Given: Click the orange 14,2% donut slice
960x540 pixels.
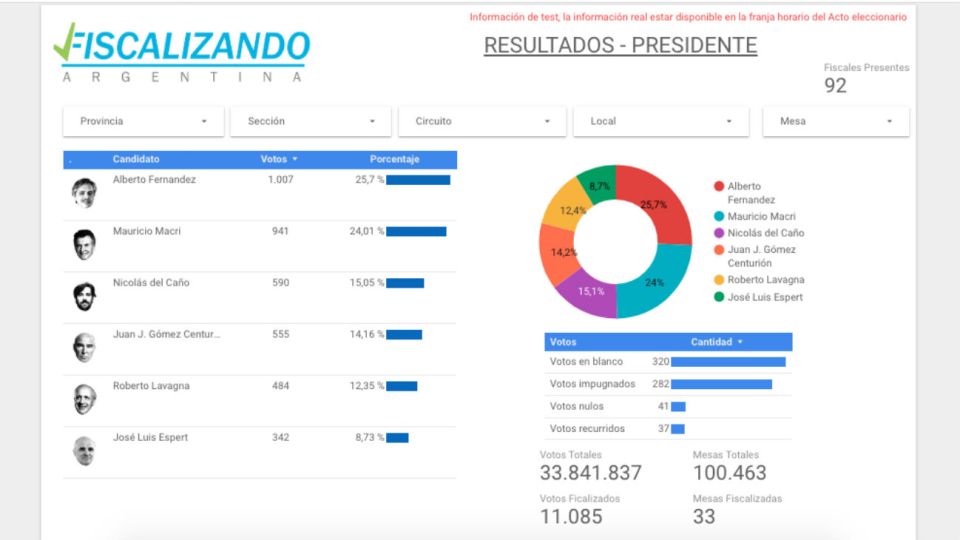Looking at the screenshot, I should tap(557, 254).
